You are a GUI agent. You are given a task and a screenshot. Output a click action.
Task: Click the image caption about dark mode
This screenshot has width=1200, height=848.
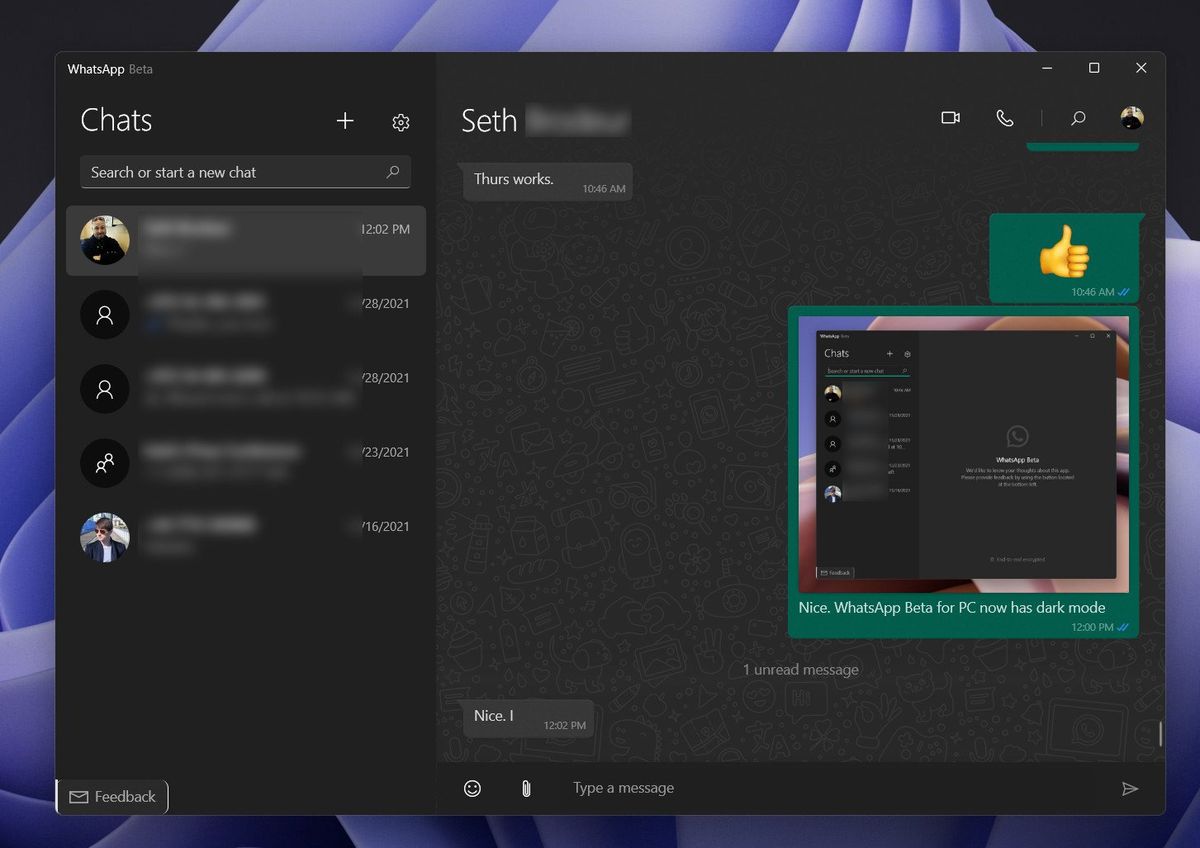[952, 607]
